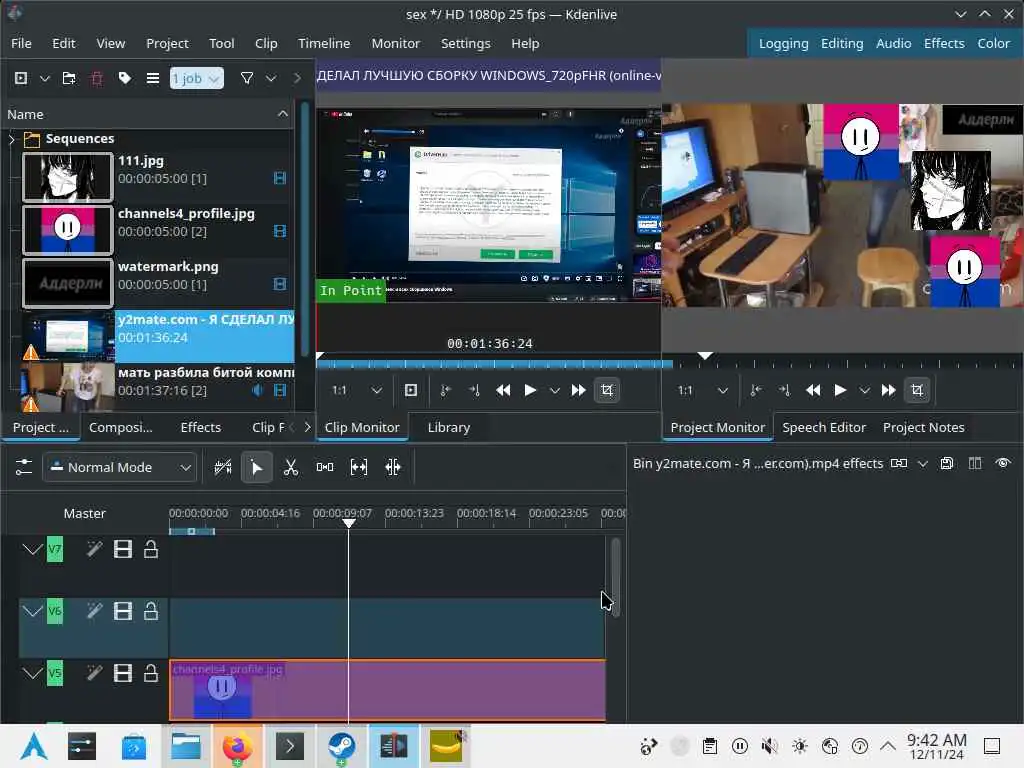Open the Monitor menu
This screenshot has width=1024, height=768.
395,43
